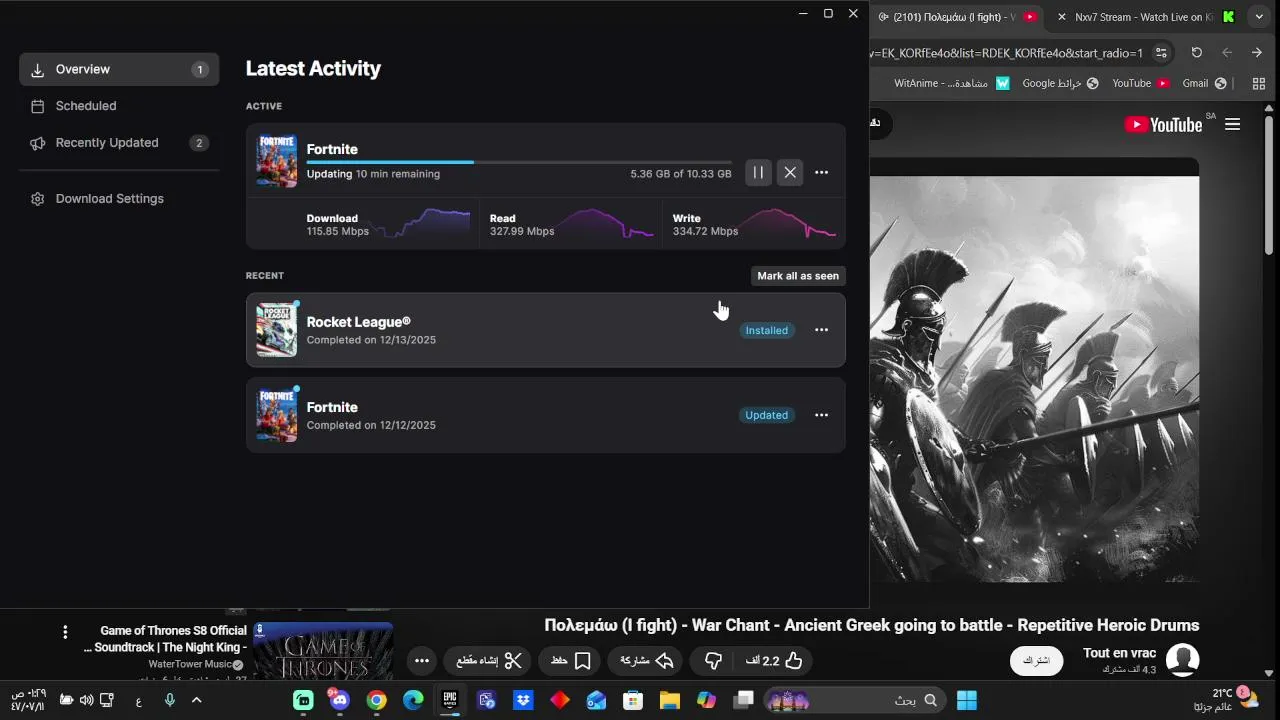Click the browser address bar URL
The image size is (1280, 720).
click(x=1007, y=53)
